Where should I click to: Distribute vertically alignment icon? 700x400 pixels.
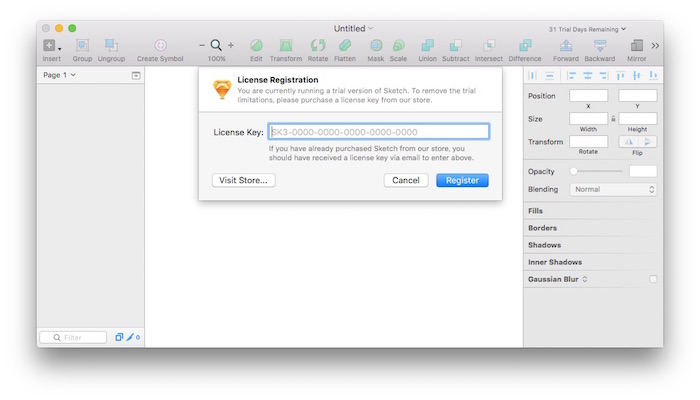550,75
